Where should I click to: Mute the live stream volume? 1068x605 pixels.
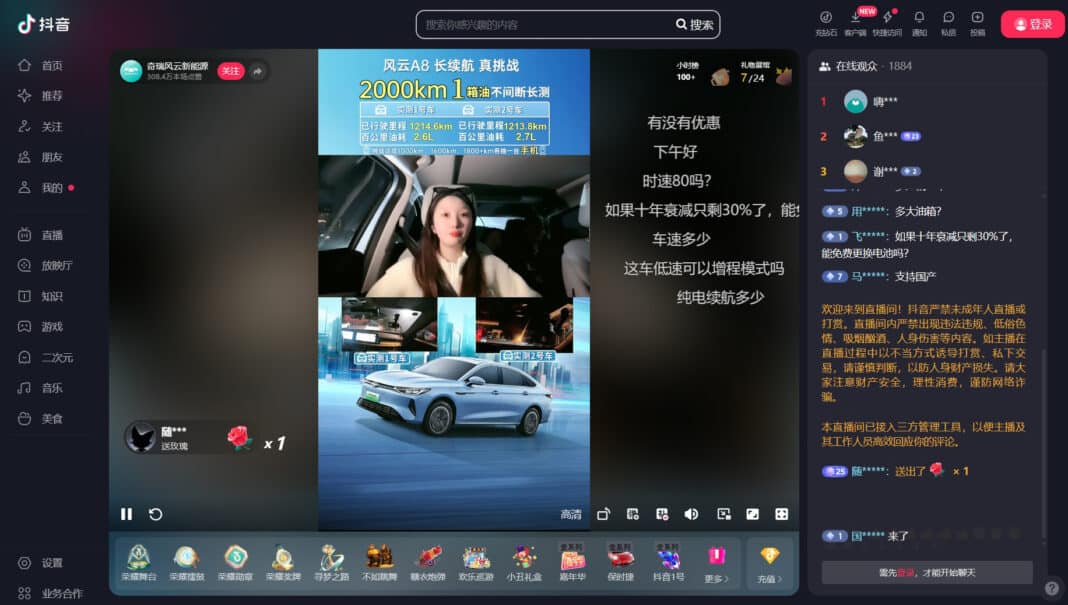click(x=691, y=514)
